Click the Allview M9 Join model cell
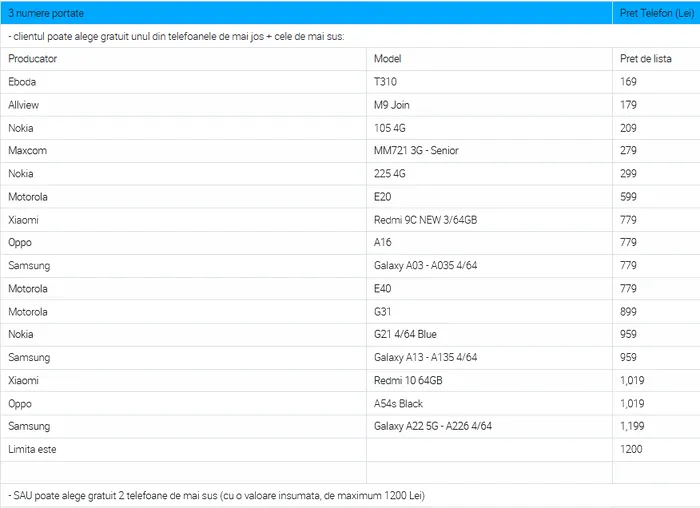This screenshot has width=700, height=508. [489, 105]
